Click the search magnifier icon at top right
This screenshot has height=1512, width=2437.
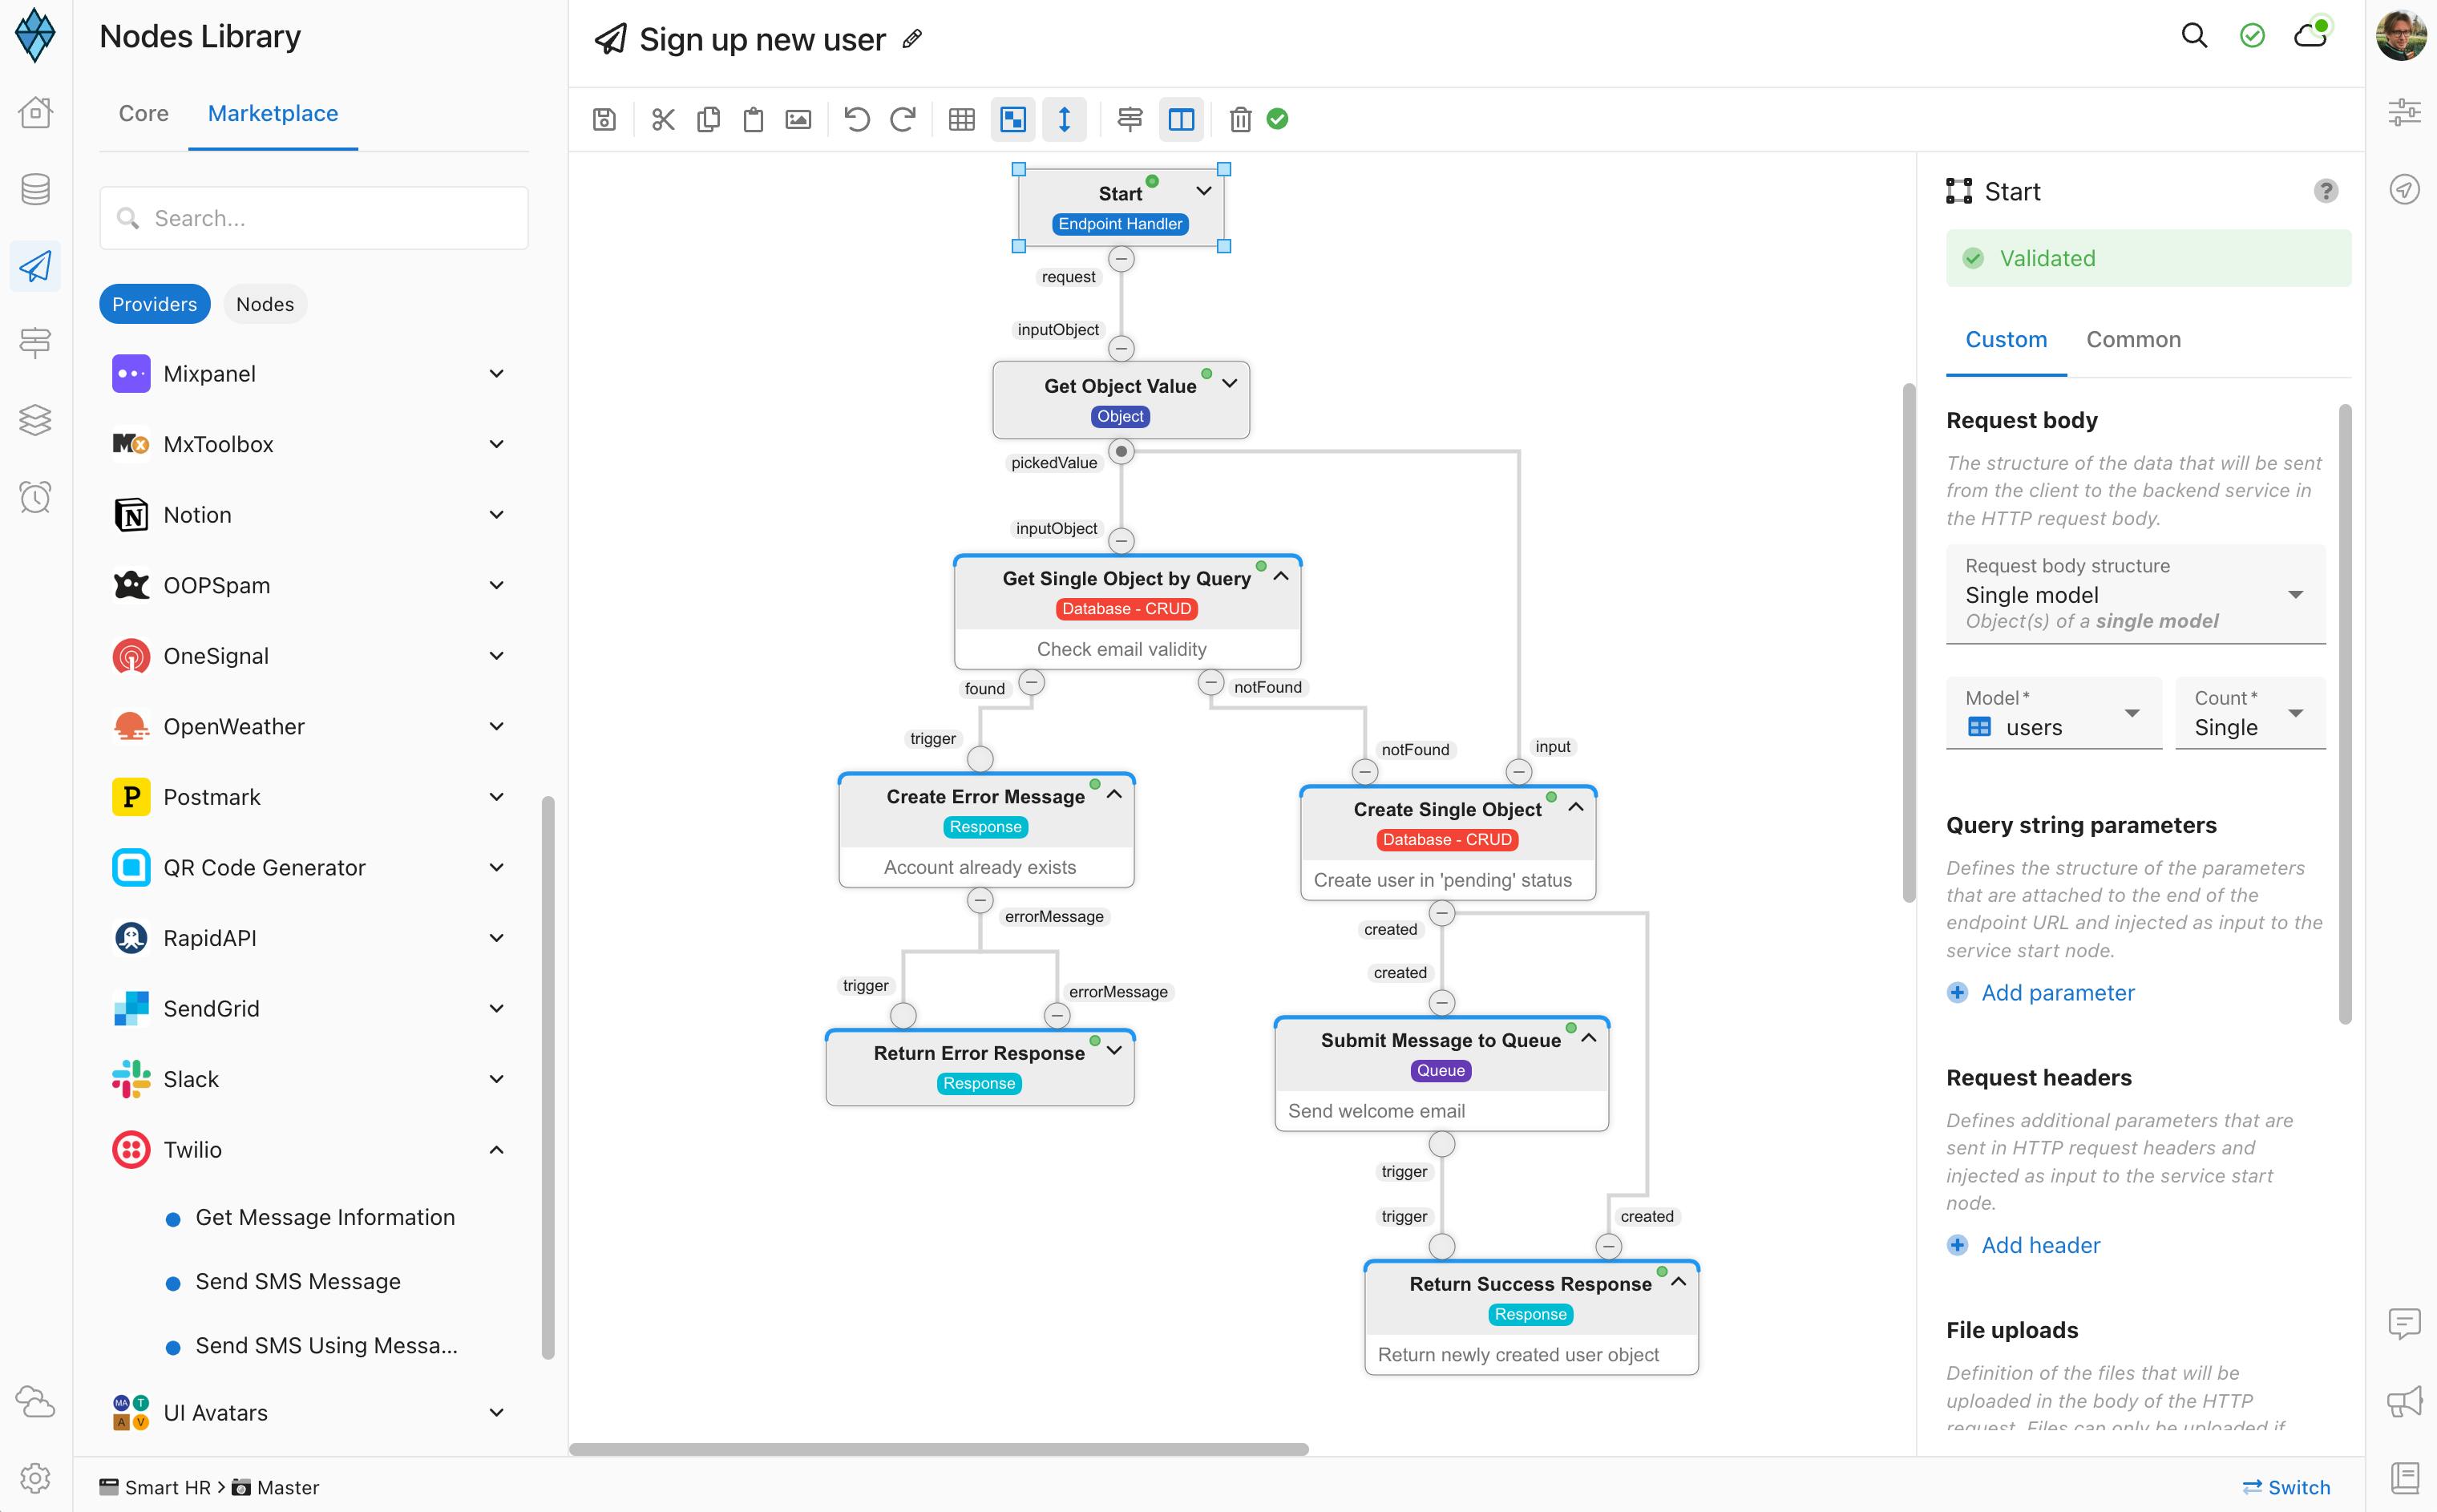tap(2193, 36)
